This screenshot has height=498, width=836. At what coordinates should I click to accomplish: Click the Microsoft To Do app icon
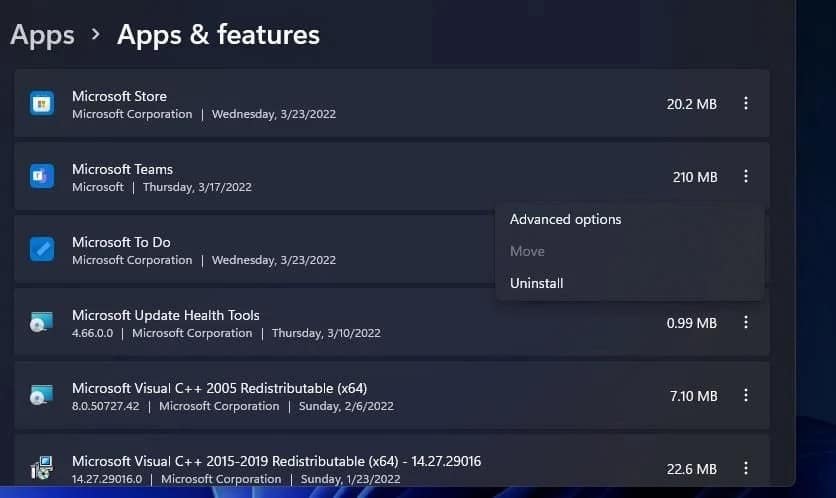[x=42, y=250]
